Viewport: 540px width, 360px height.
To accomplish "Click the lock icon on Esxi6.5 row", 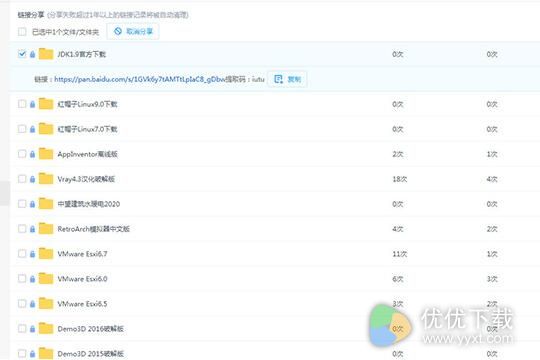I will [x=32, y=304].
